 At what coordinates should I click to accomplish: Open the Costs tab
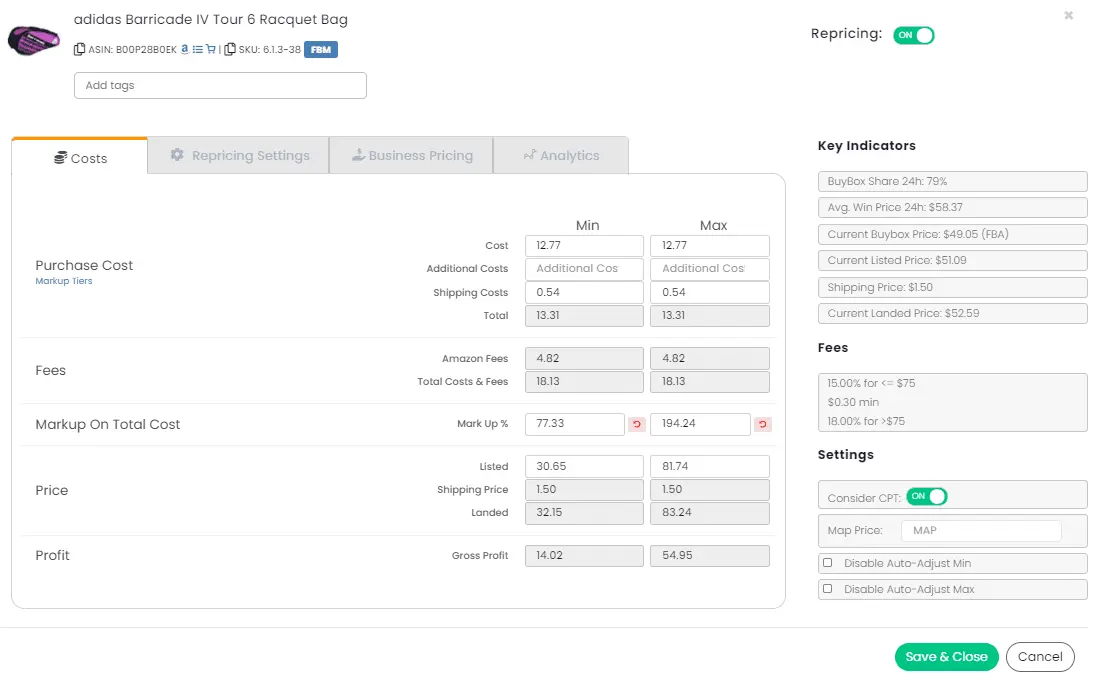(x=80, y=157)
